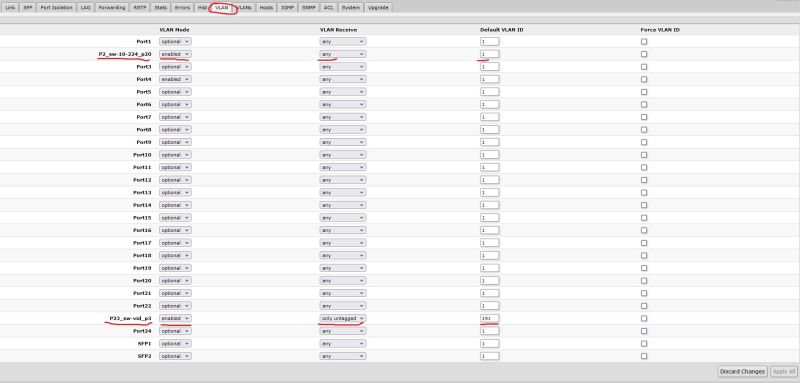Open the IGMP tab
800x383 pixels.
coord(287,8)
